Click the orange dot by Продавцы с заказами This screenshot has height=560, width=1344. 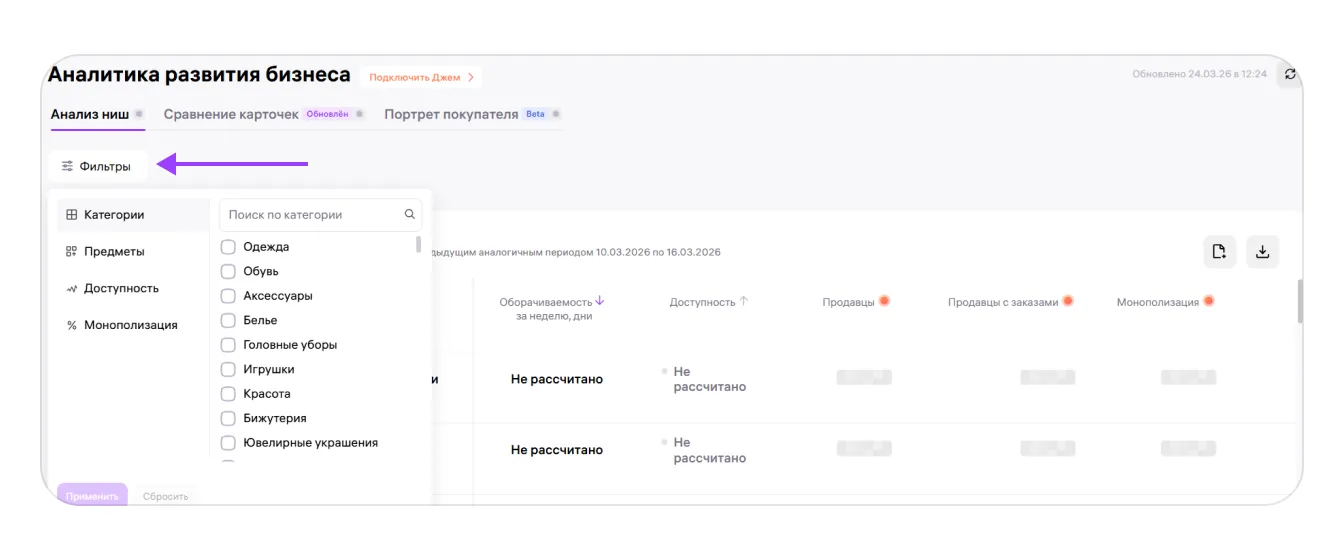[1068, 301]
